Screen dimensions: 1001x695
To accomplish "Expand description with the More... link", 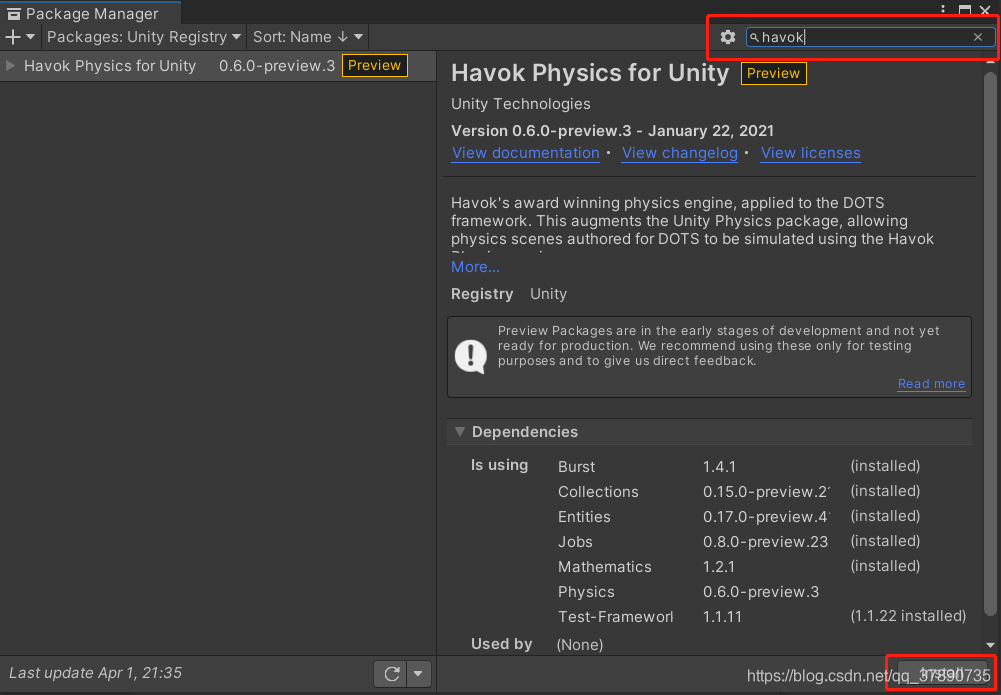I will point(475,267).
